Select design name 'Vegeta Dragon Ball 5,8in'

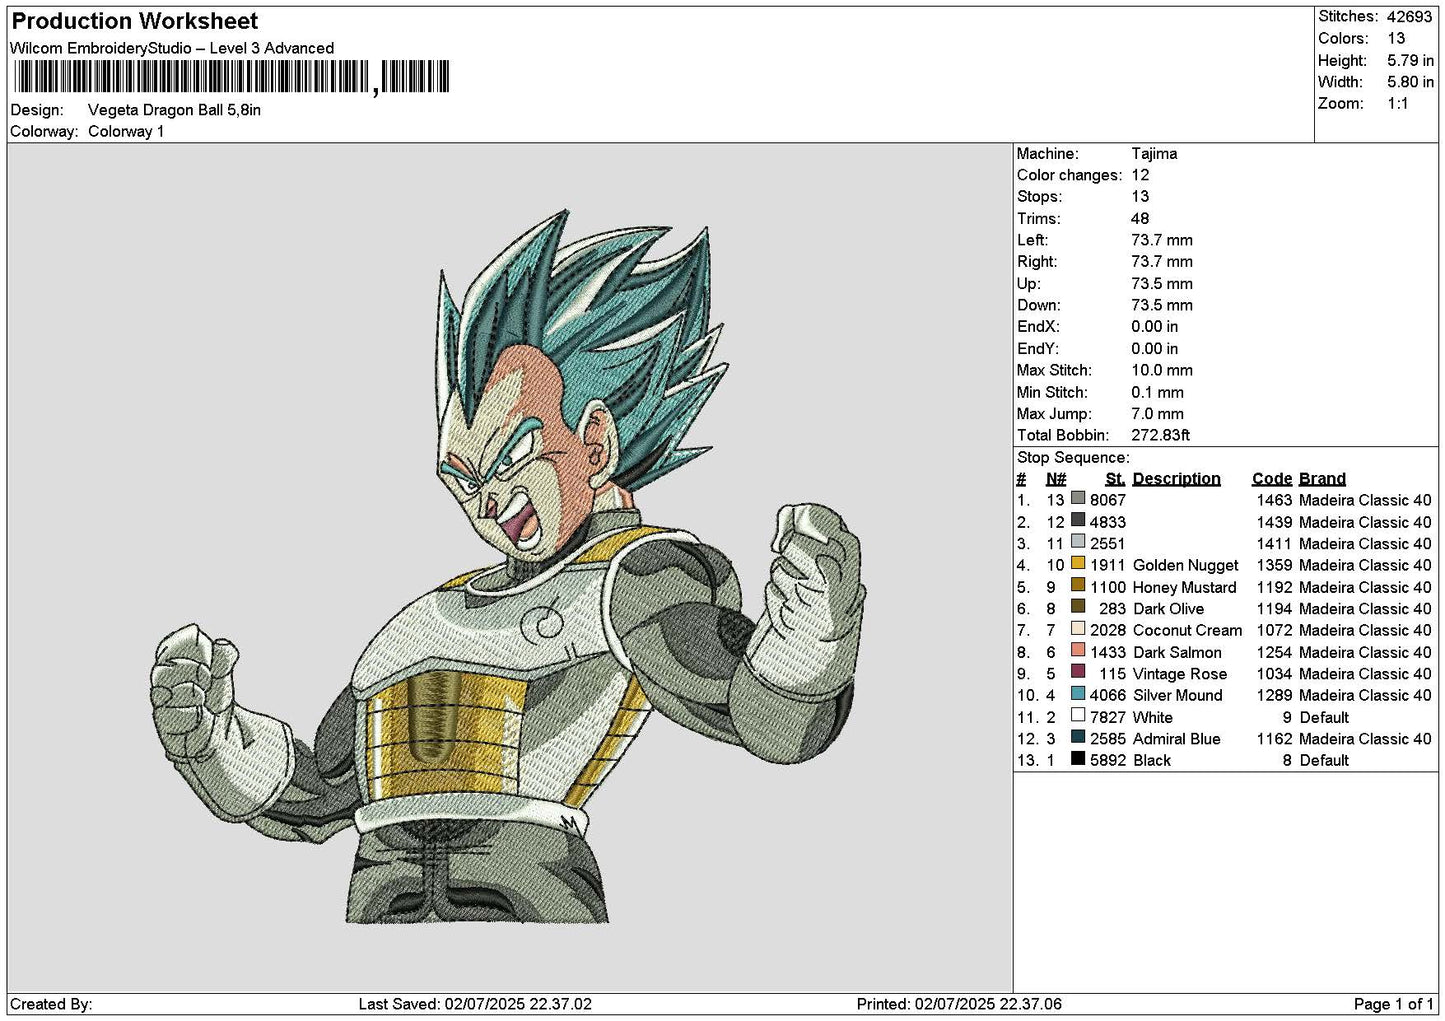pos(174,110)
